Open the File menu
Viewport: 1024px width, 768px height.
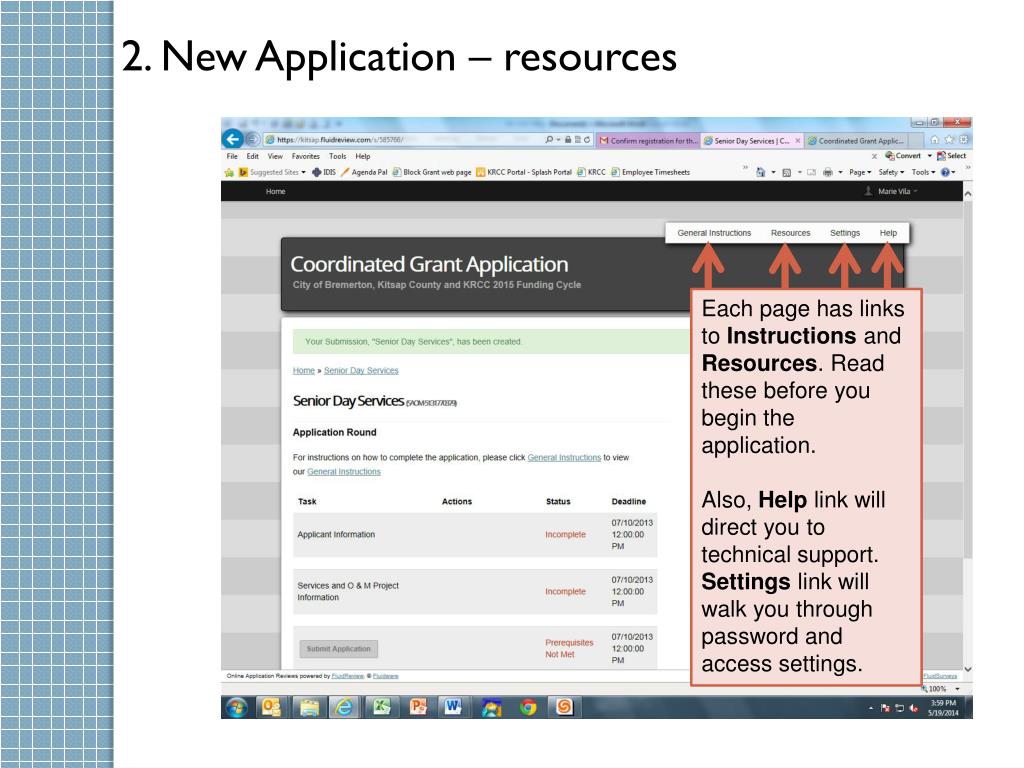[x=232, y=157]
